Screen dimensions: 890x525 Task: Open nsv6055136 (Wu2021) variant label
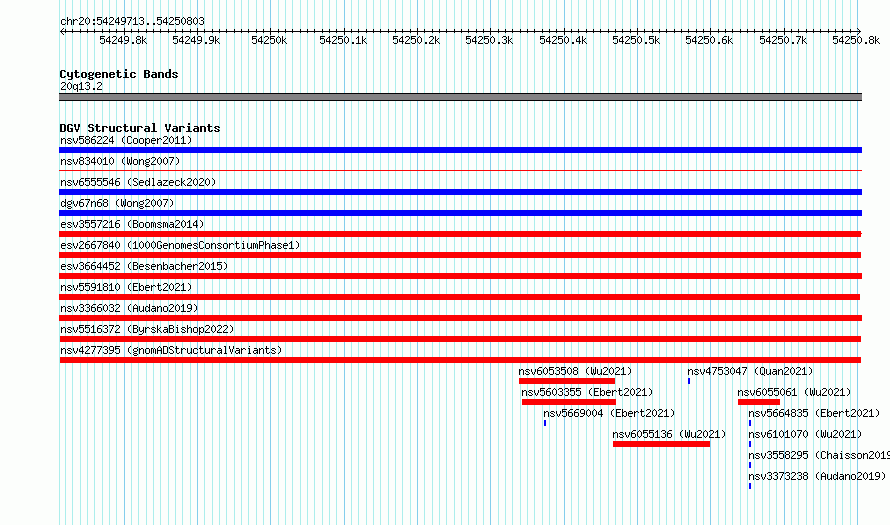(x=669, y=434)
